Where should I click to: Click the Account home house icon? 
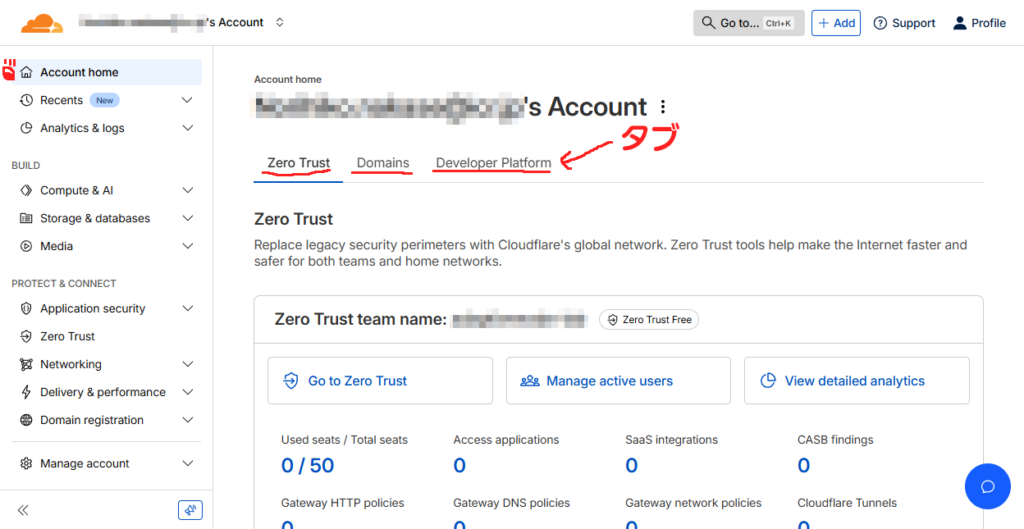pos(26,72)
